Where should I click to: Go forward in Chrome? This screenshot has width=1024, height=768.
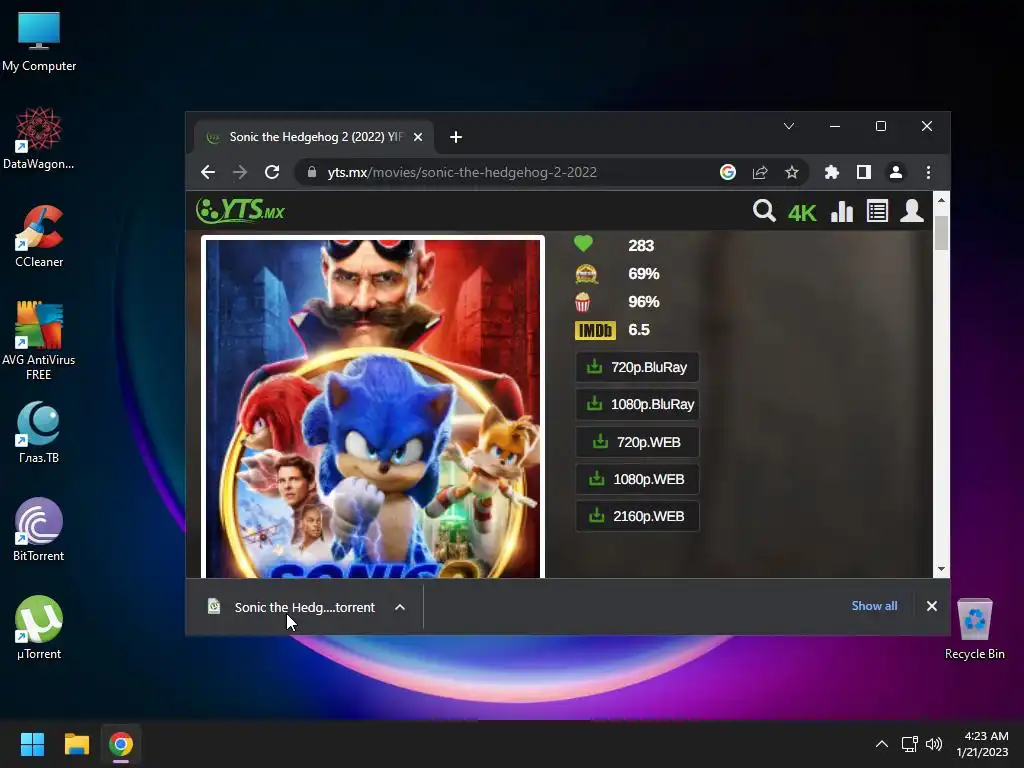tap(240, 172)
